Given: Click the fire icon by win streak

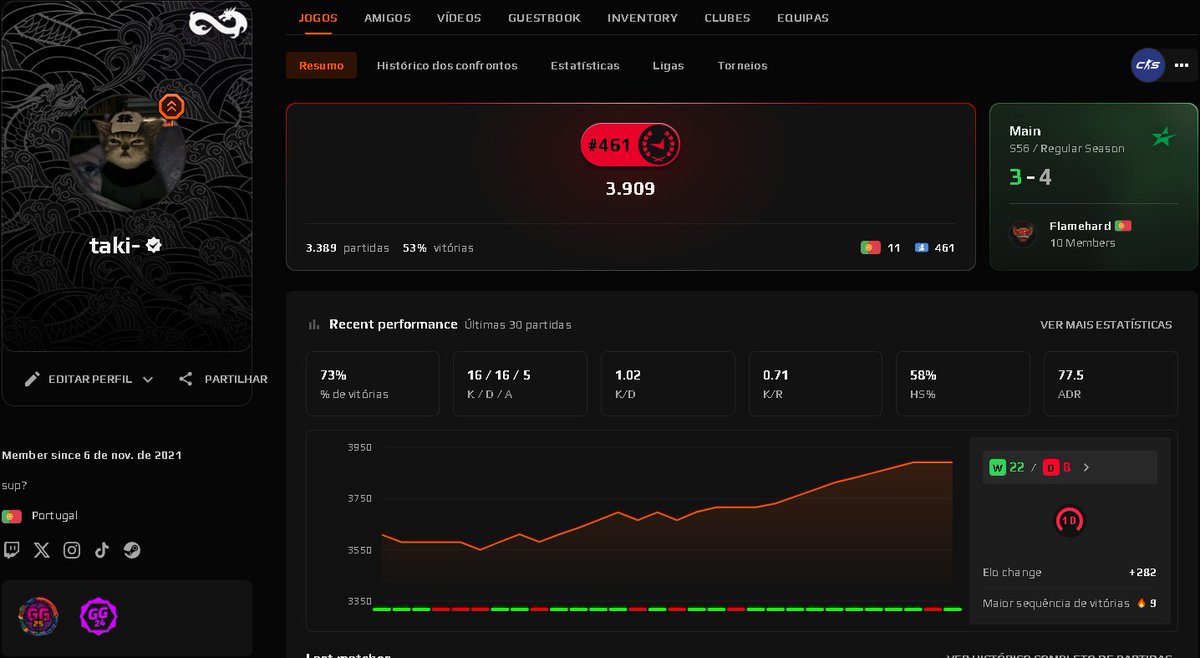Looking at the screenshot, I should click(x=1141, y=603).
